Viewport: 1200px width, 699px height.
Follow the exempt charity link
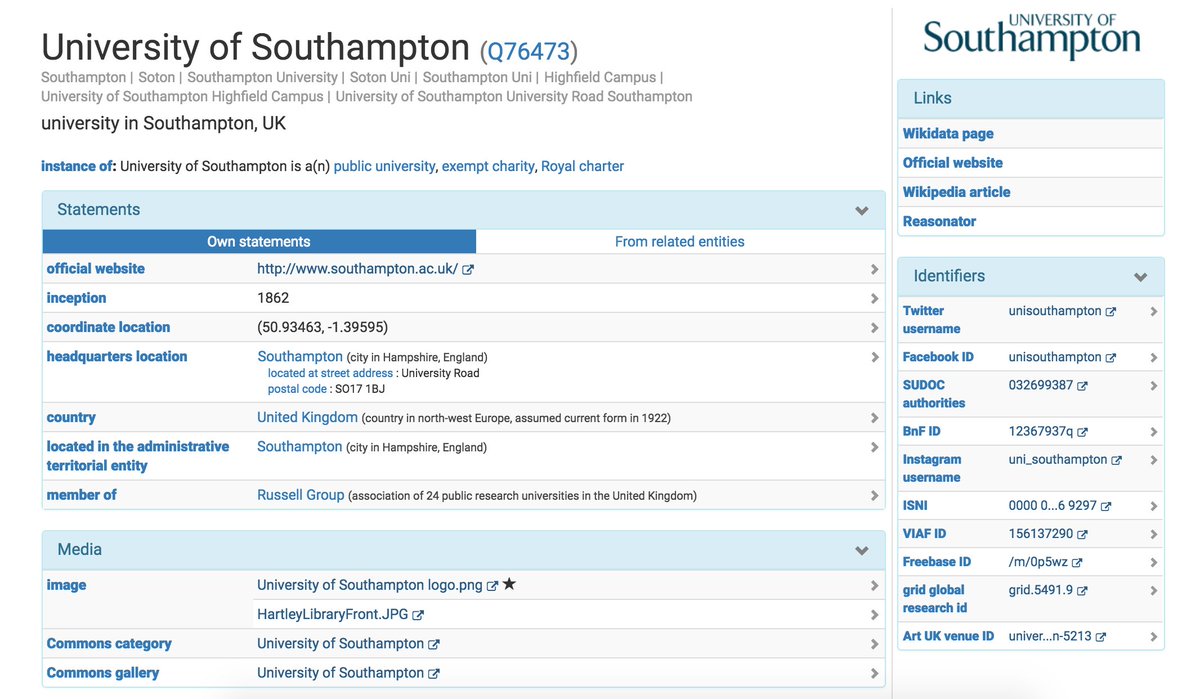(488, 166)
